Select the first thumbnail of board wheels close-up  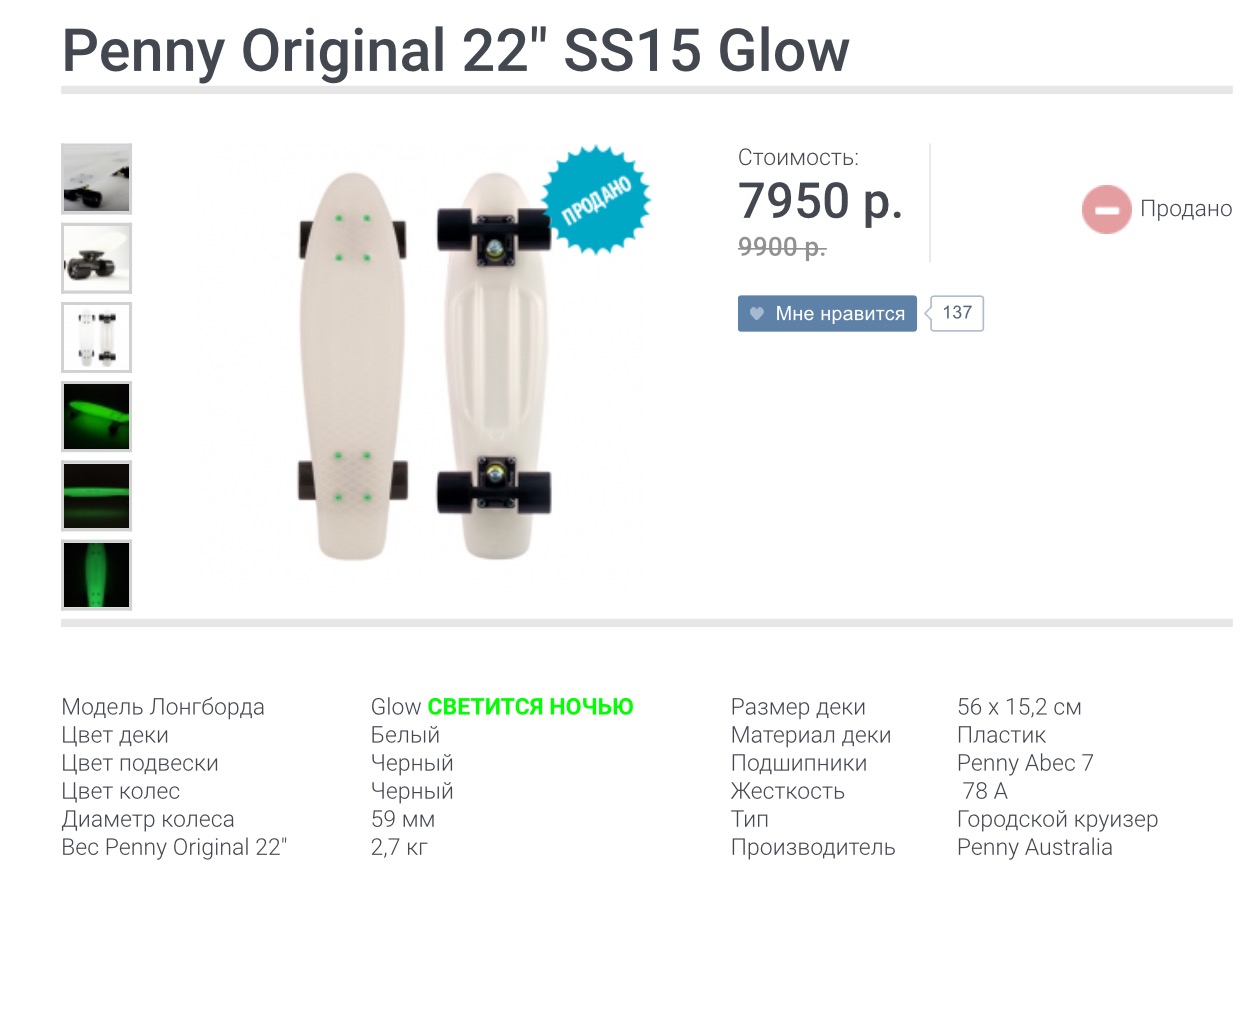96,179
